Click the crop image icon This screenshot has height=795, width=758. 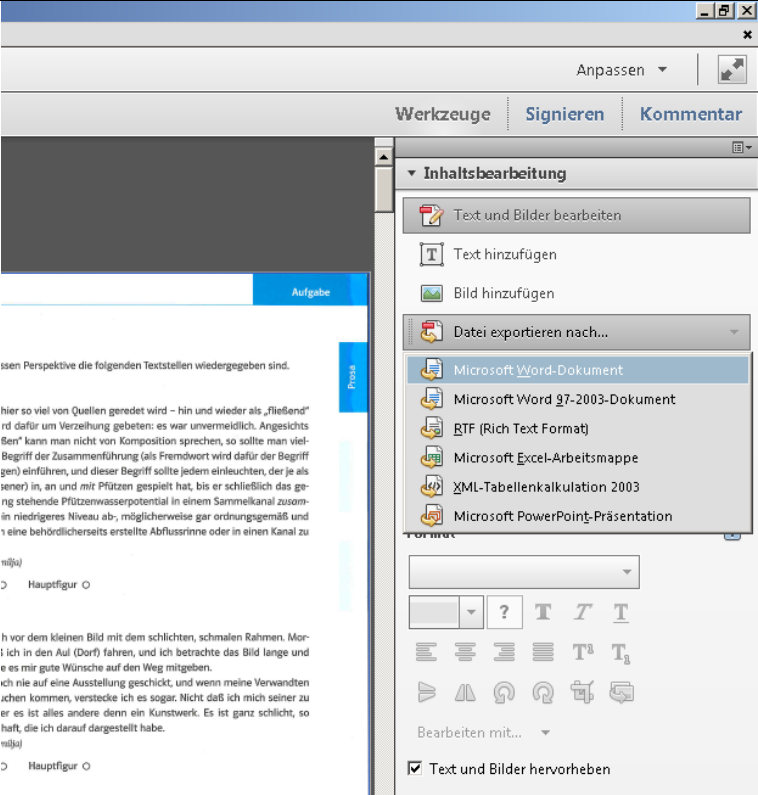click(x=582, y=692)
